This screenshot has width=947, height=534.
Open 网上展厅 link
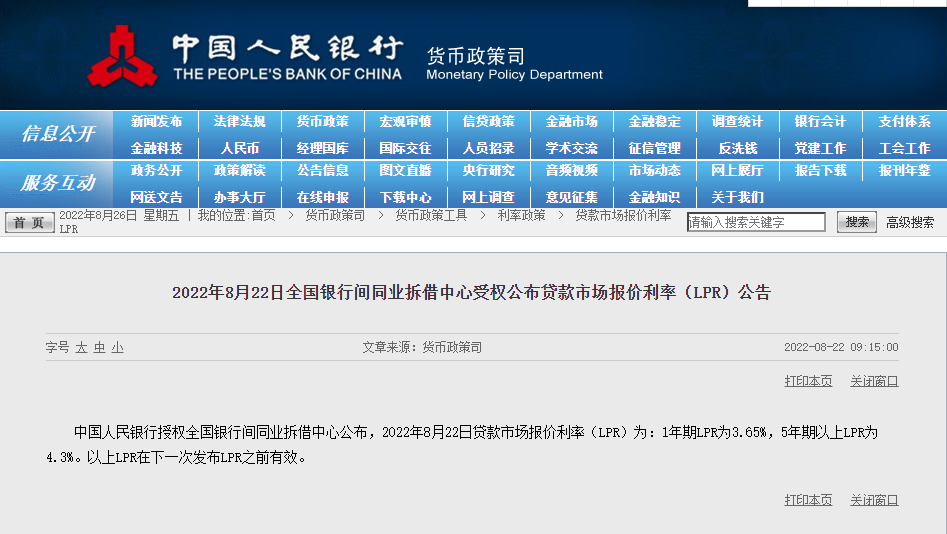737,170
